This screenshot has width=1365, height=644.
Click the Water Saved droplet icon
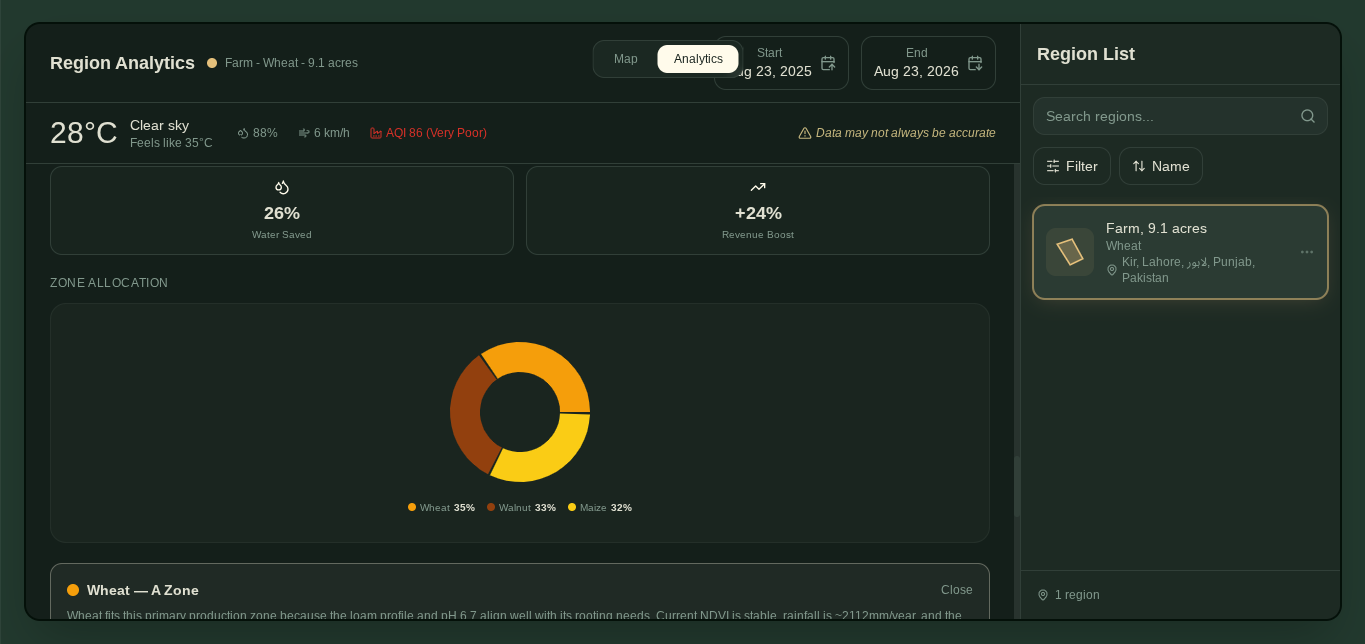[282, 187]
